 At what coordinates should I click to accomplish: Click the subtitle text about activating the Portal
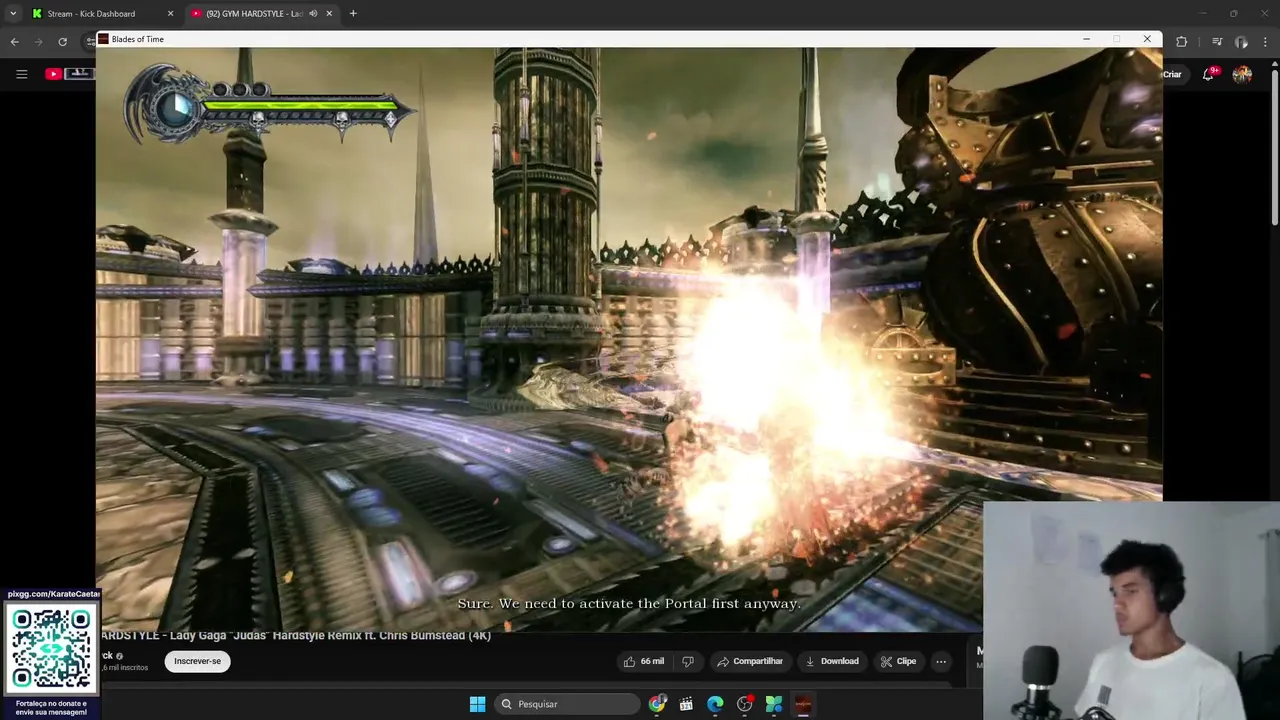click(629, 604)
